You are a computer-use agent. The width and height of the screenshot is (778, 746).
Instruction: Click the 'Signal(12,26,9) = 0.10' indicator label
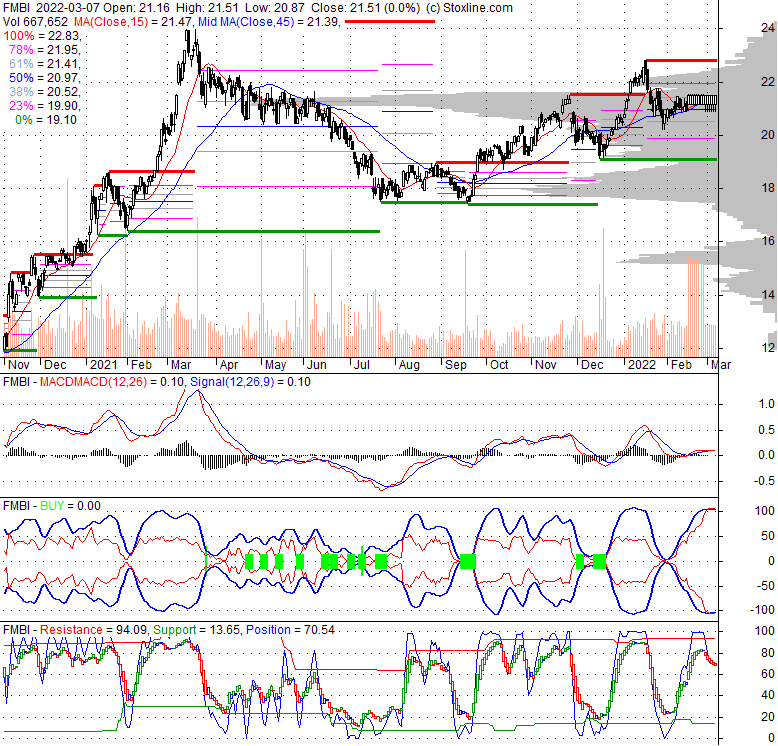(250, 382)
